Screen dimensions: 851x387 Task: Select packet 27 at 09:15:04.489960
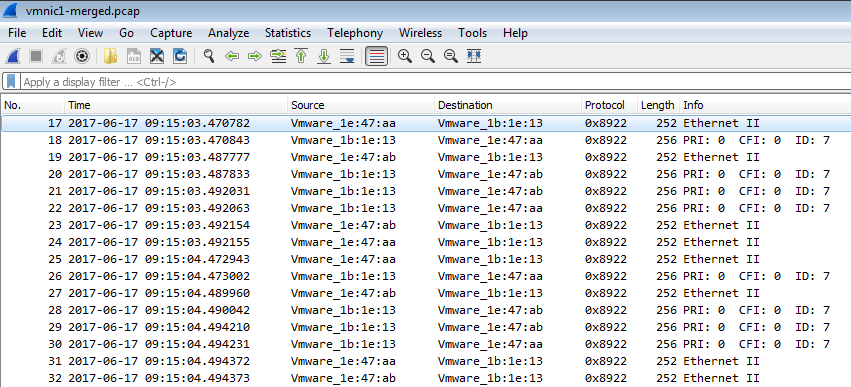tap(426, 293)
